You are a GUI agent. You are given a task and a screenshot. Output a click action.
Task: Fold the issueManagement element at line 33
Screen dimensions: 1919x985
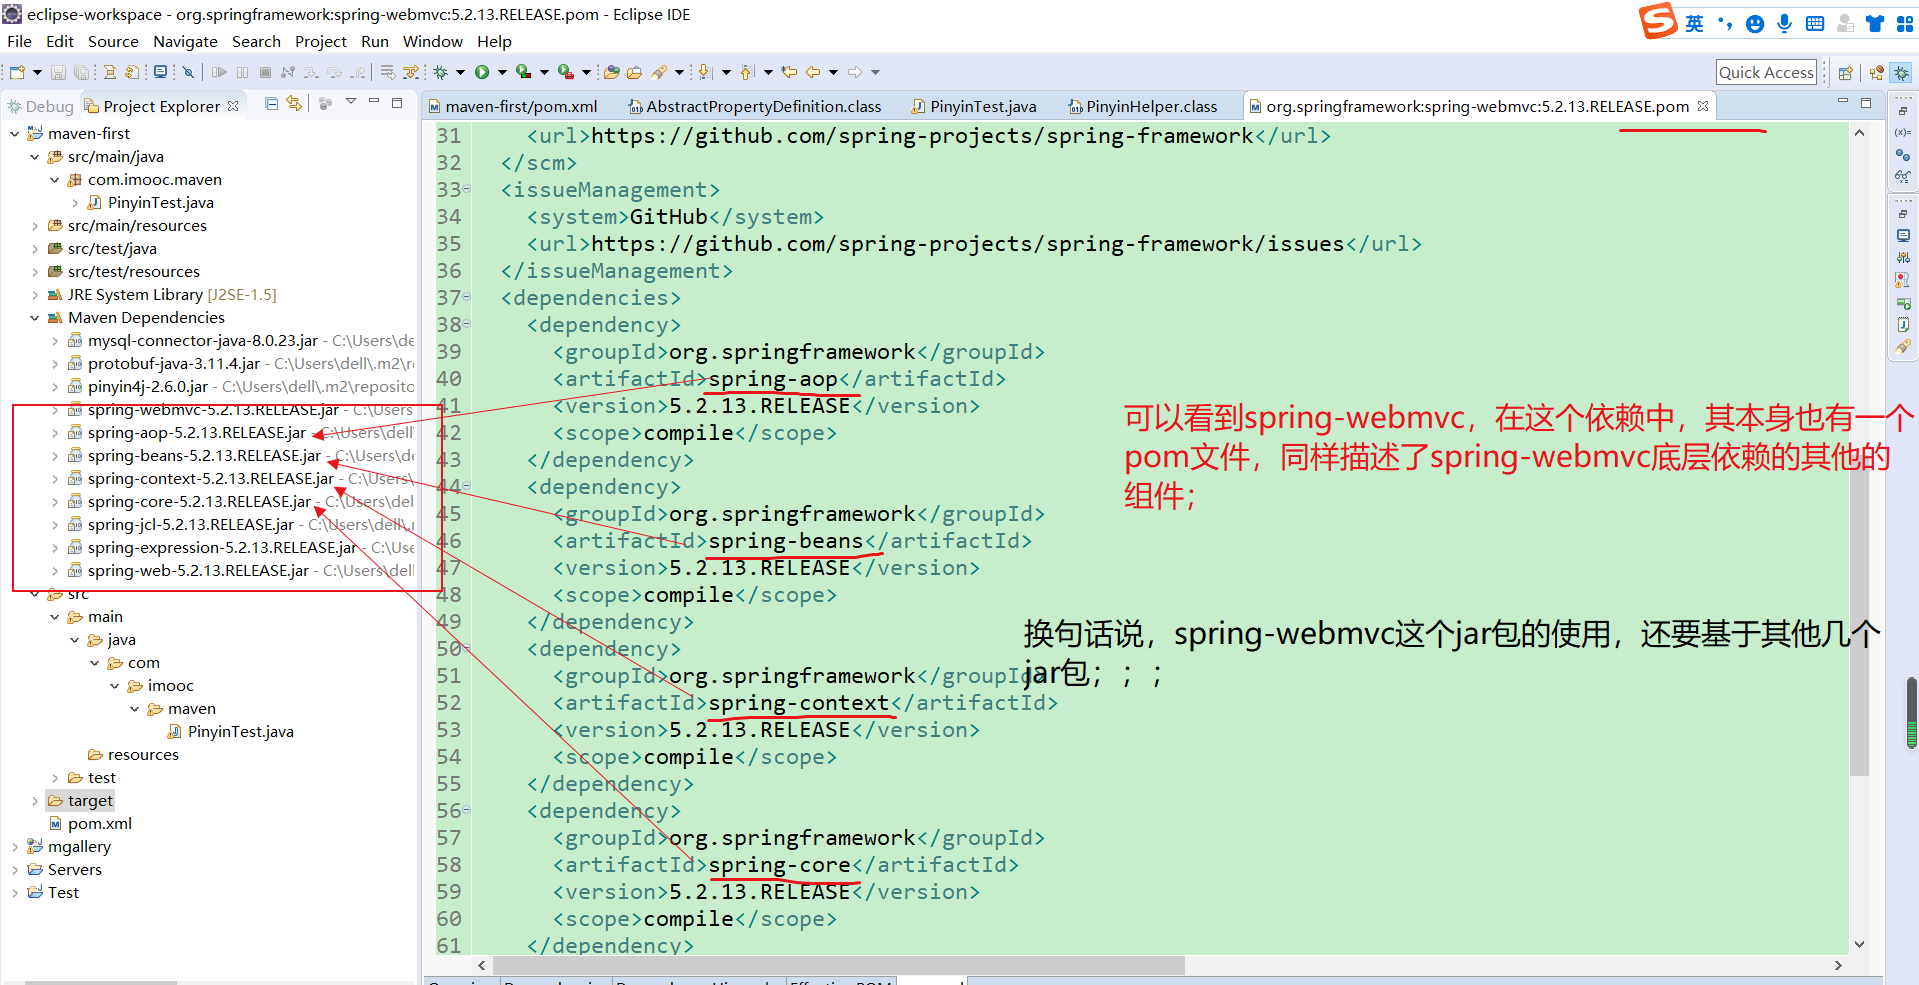[x=466, y=189]
